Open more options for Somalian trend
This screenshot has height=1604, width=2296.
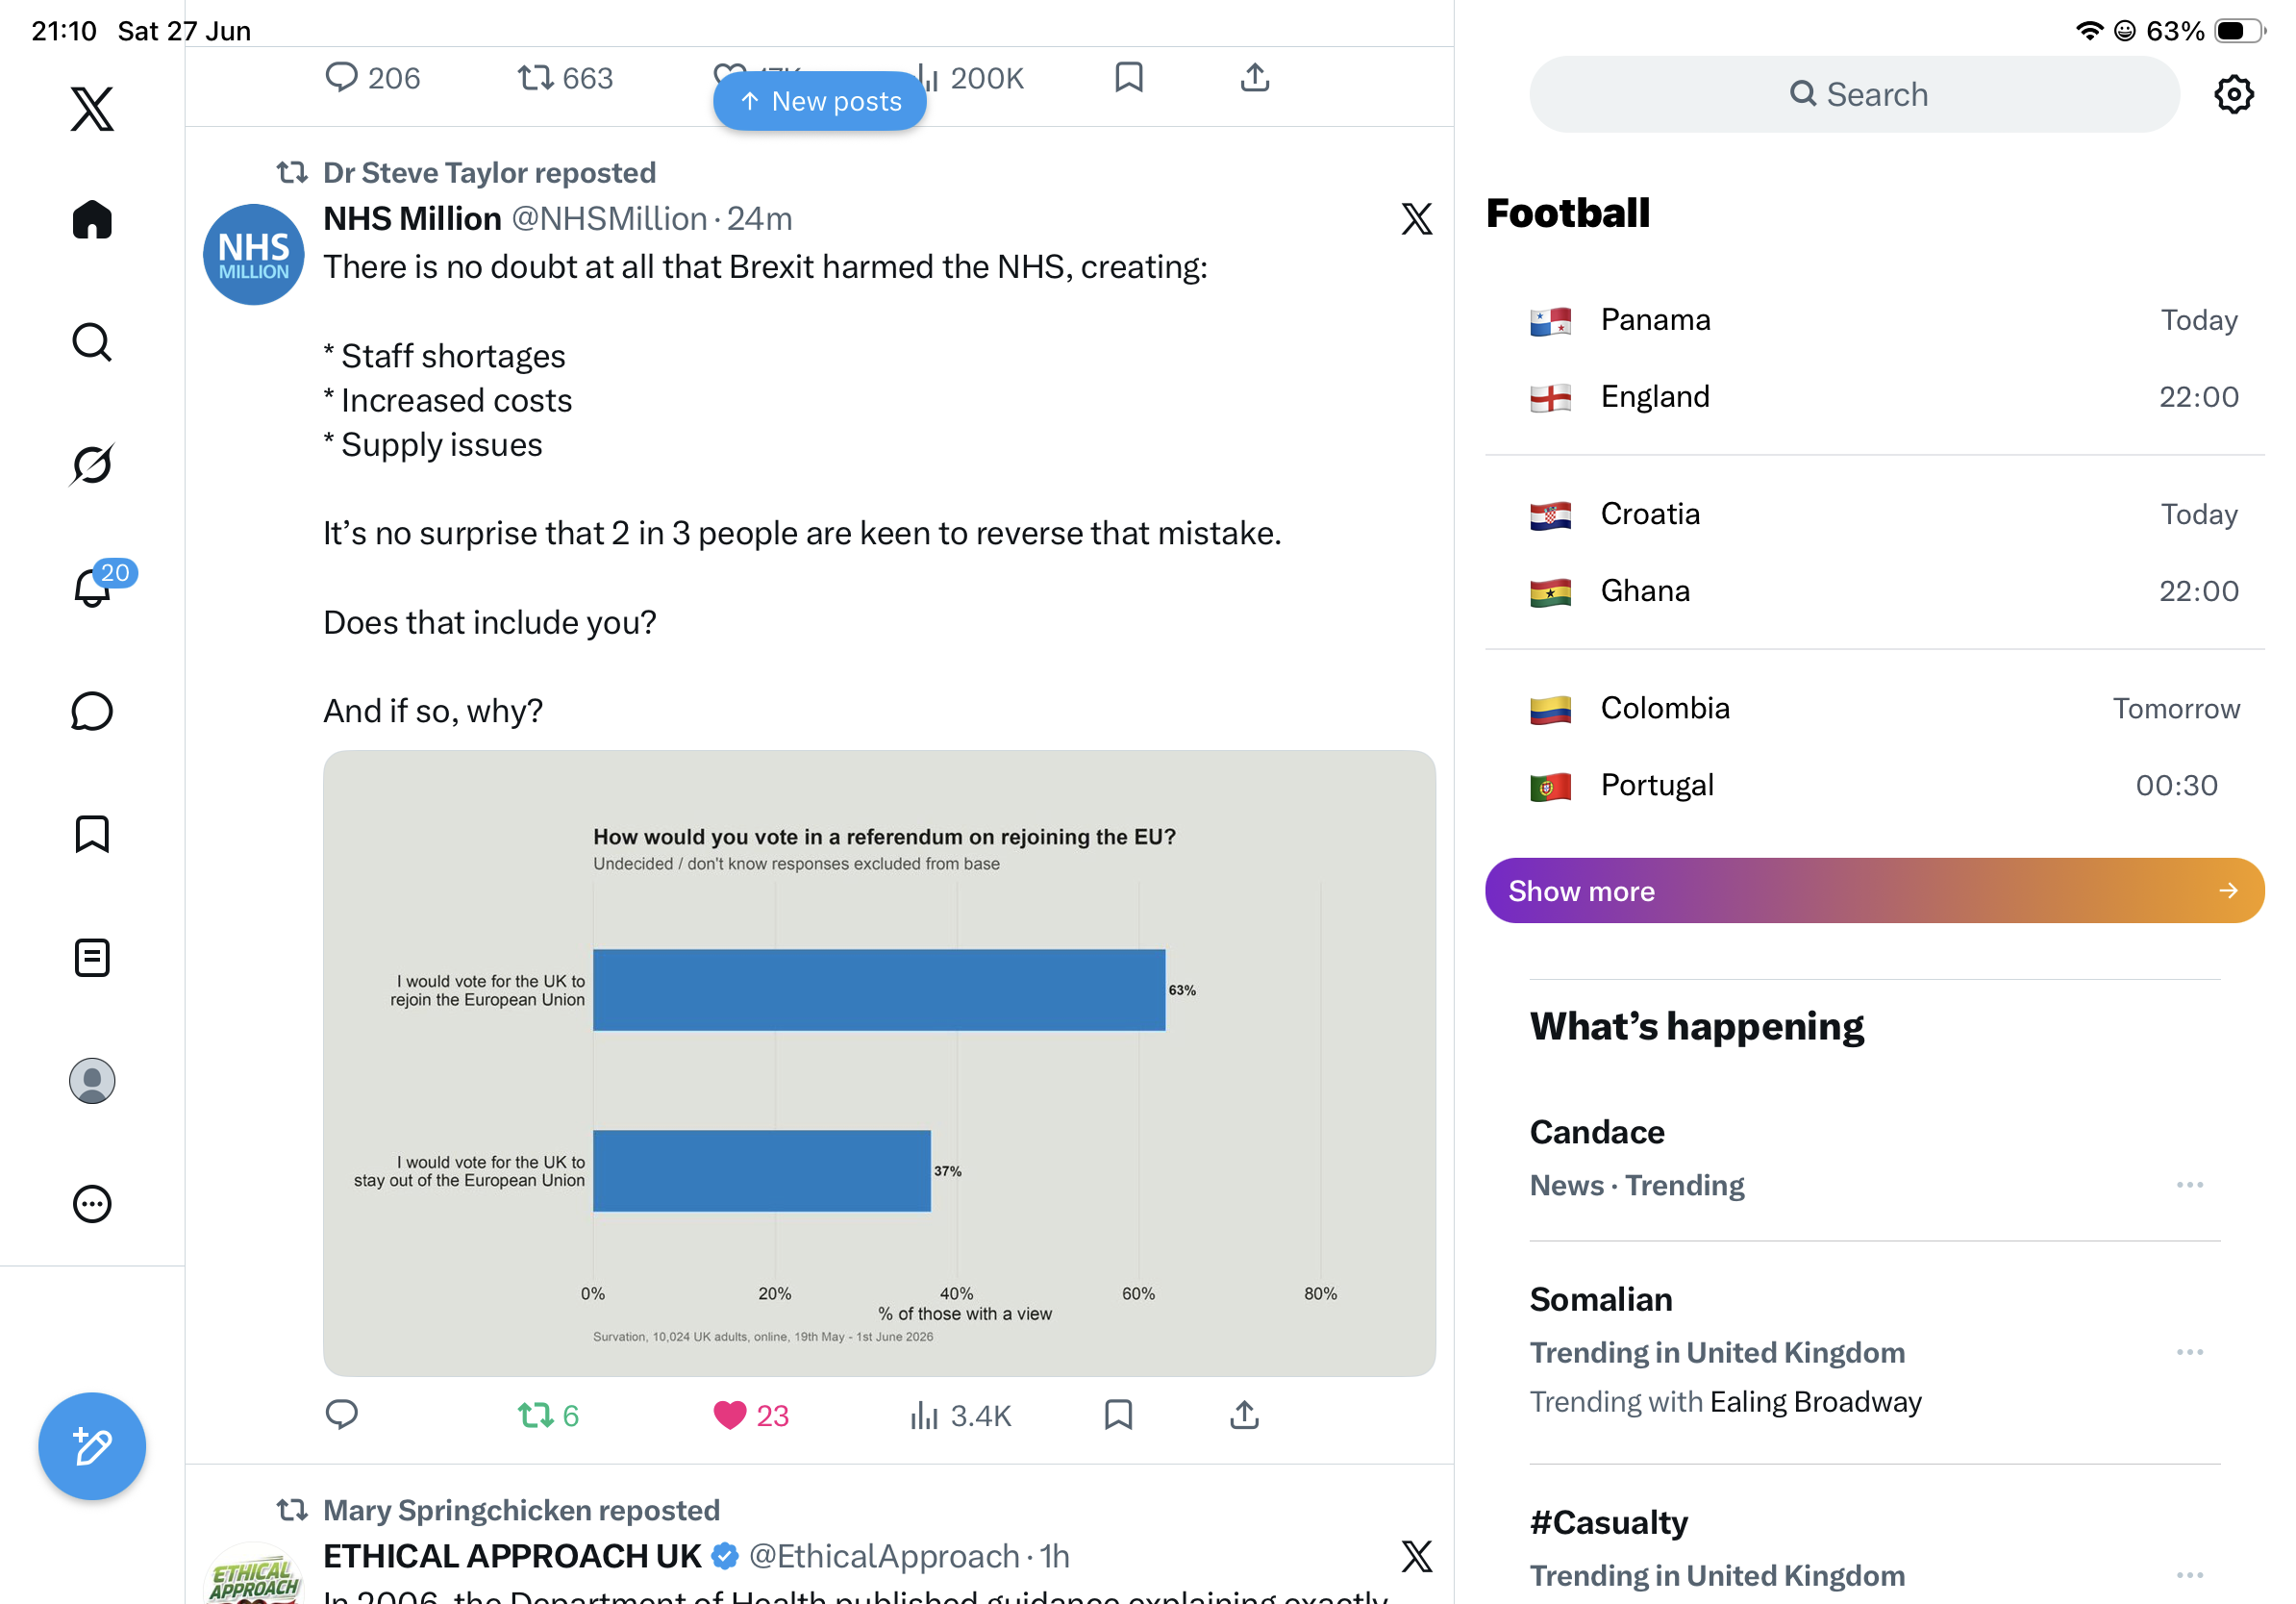click(x=2189, y=1351)
